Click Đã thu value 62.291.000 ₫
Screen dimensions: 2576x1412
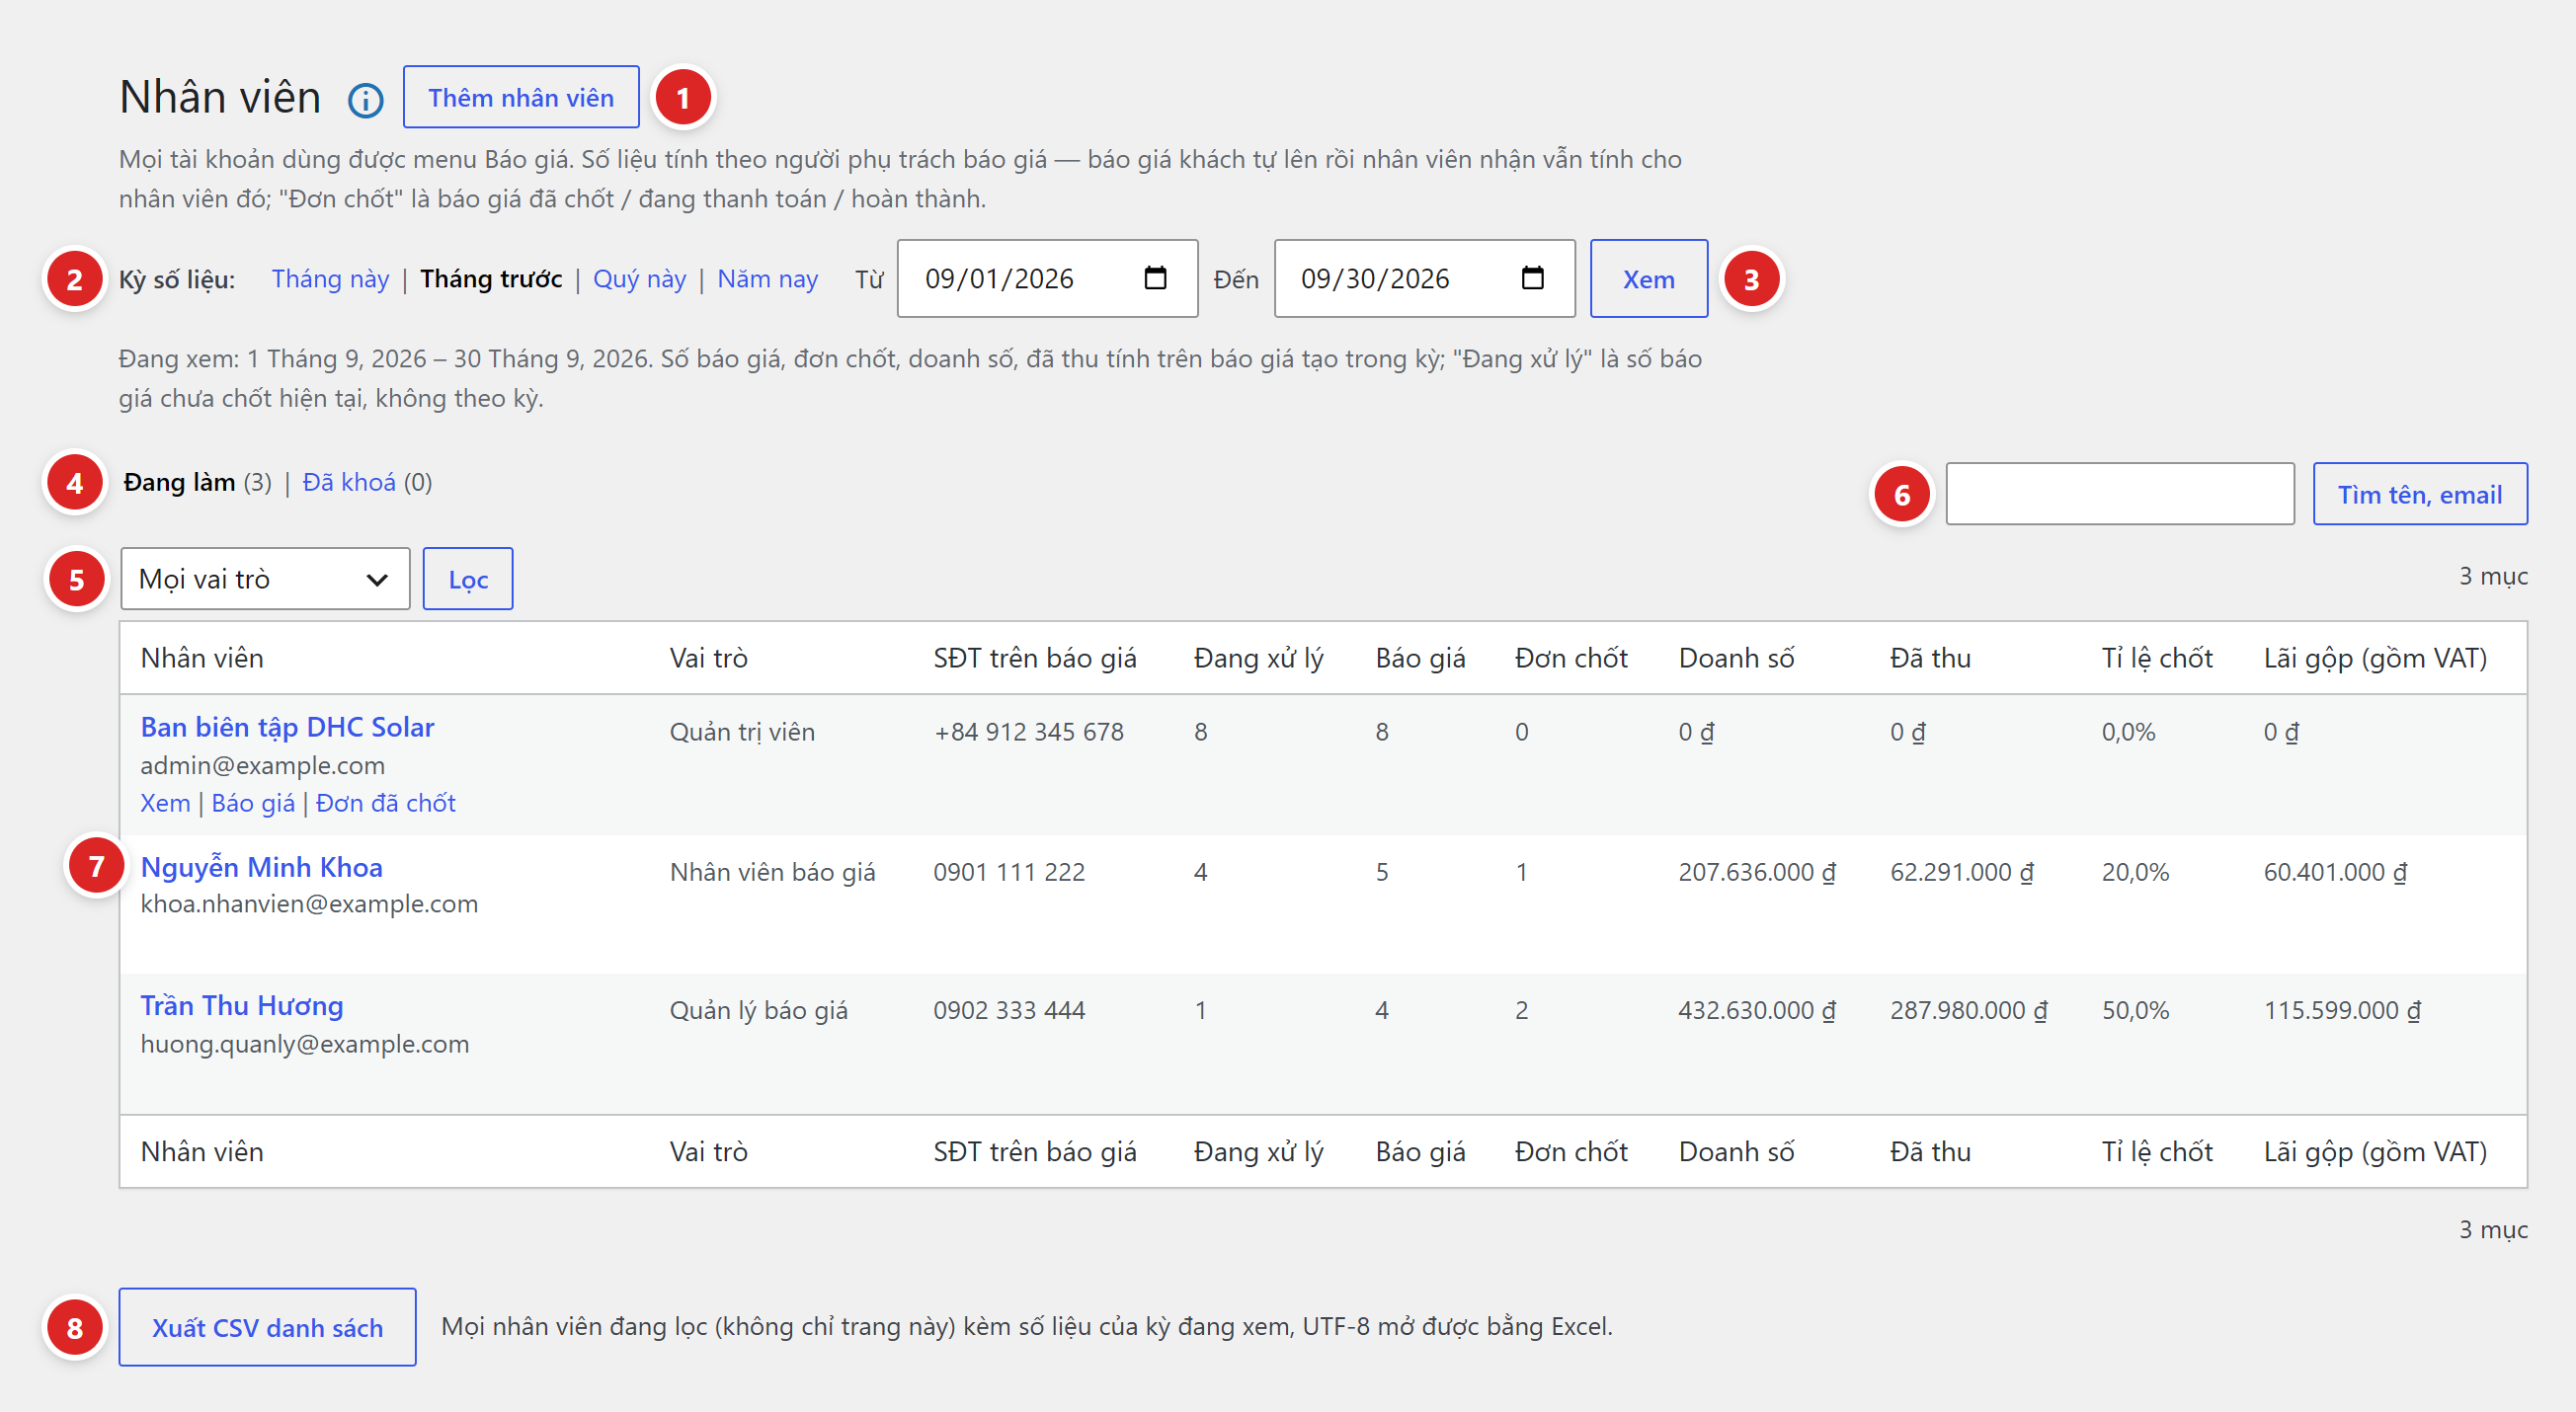tap(1961, 872)
